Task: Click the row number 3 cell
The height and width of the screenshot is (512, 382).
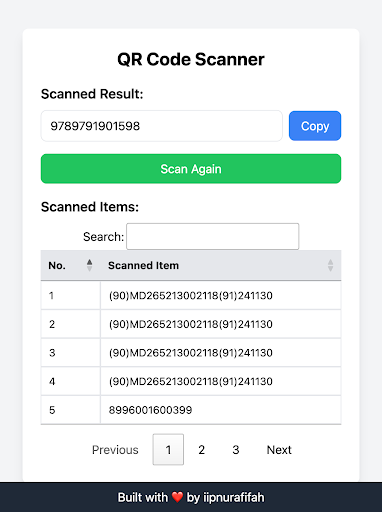Action: (x=71, y=353)
